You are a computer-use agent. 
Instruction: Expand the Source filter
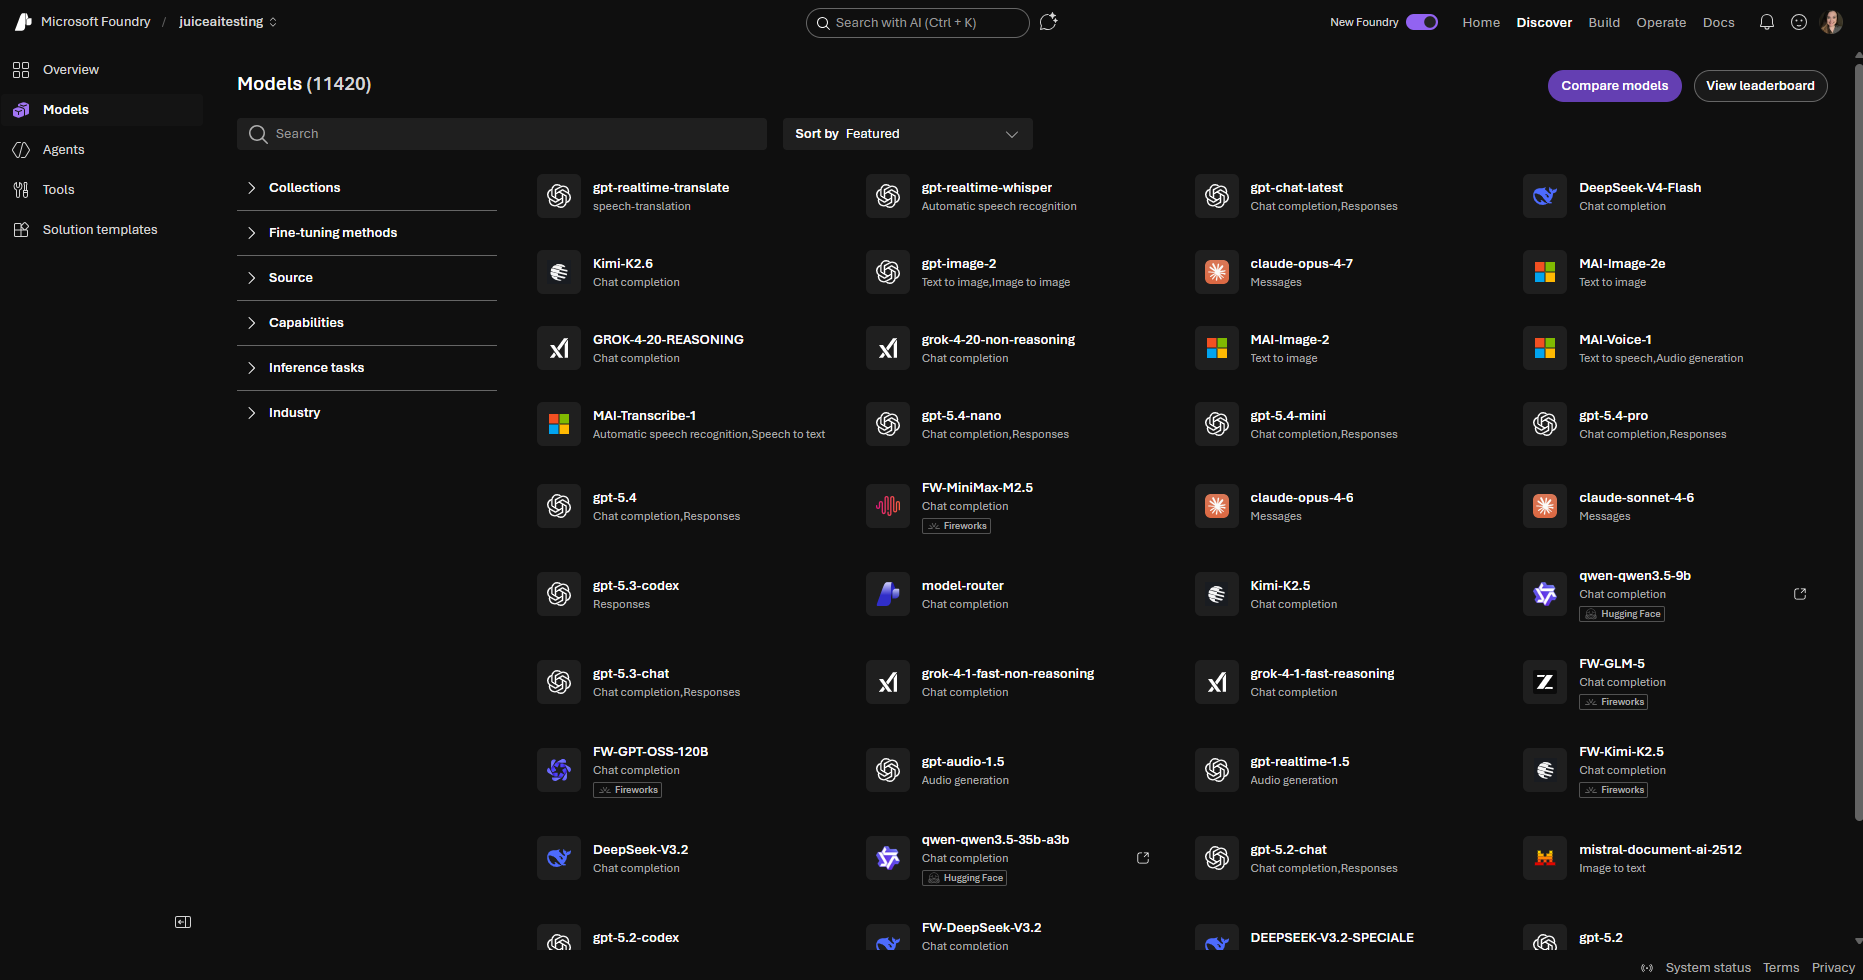click(x=367, y=278)
